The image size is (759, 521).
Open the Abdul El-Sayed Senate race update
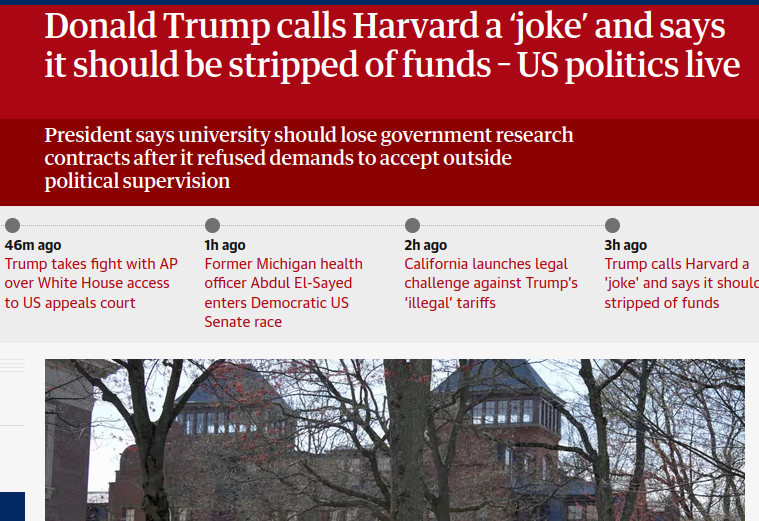click(284, 293)
